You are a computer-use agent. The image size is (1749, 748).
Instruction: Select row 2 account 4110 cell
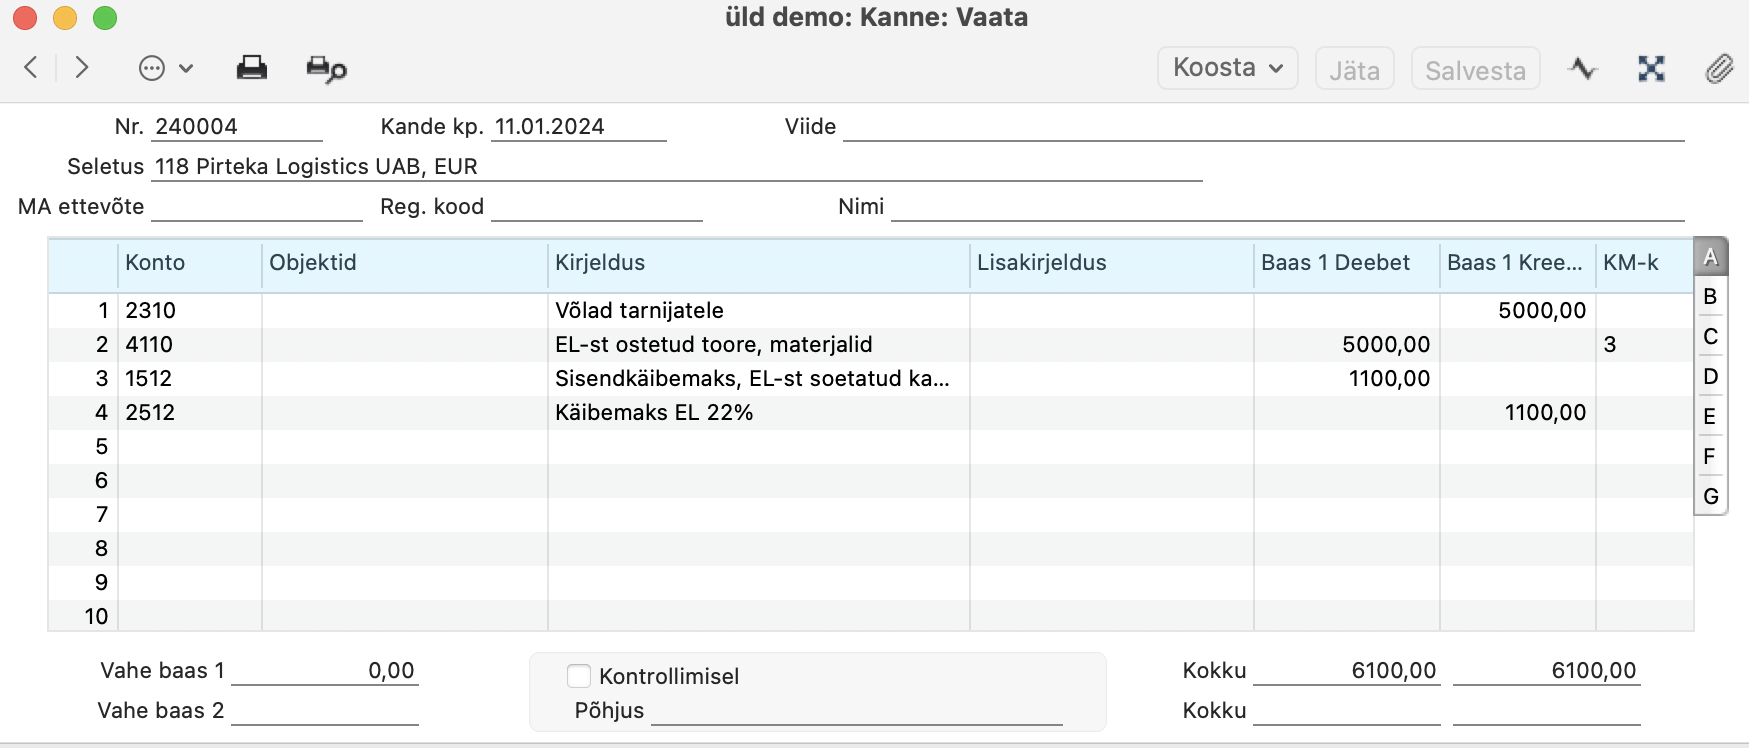[x=190, y=344]
